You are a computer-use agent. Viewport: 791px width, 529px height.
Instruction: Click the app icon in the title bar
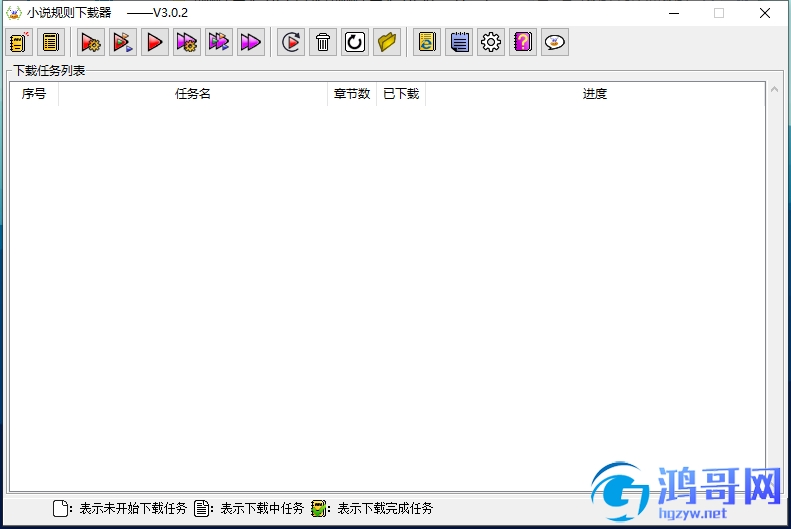(x=14, y=13)
